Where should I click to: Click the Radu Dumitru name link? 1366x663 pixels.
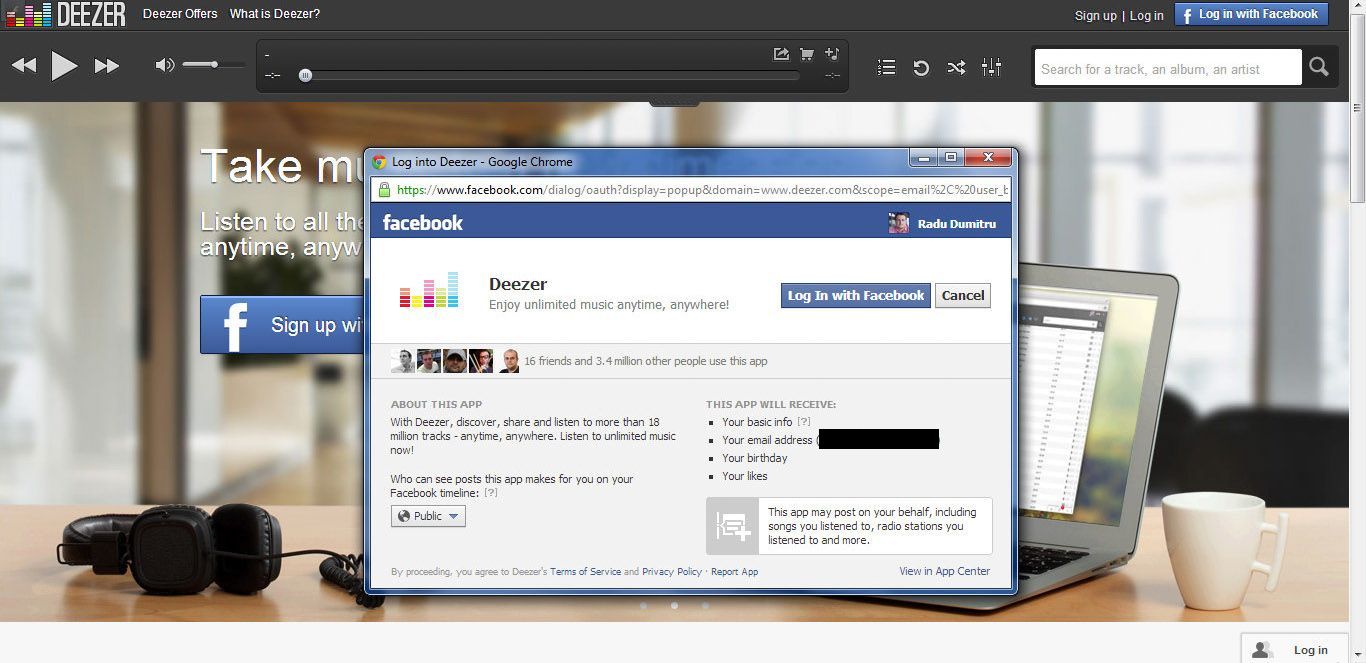tap(957, 224)
